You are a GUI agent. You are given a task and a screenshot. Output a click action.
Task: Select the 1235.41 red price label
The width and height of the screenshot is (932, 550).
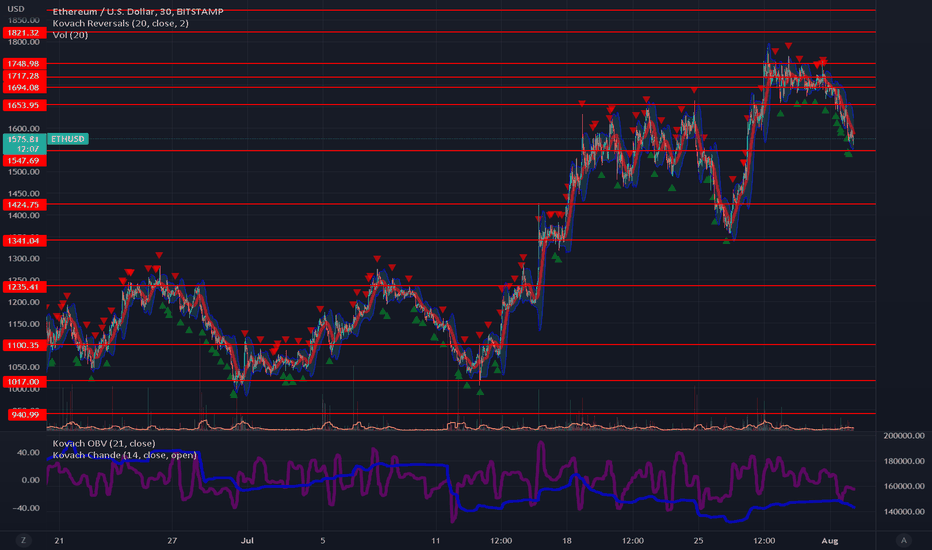(x=24, y=287)
